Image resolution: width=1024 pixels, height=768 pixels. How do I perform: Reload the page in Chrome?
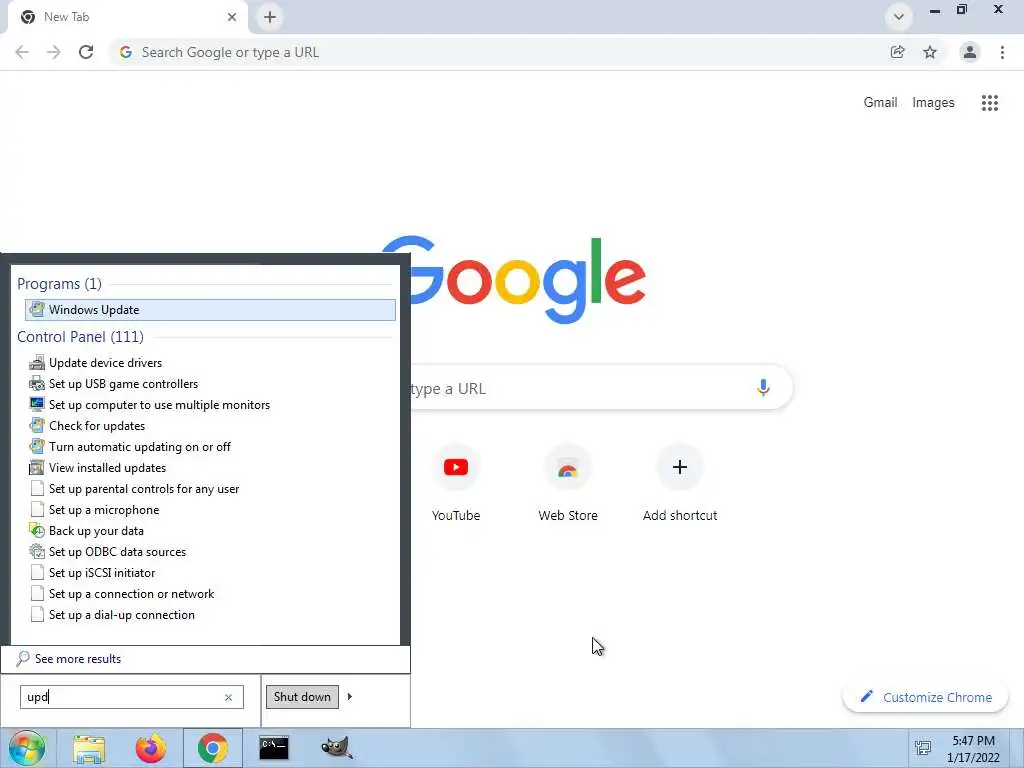click(86, 52)
